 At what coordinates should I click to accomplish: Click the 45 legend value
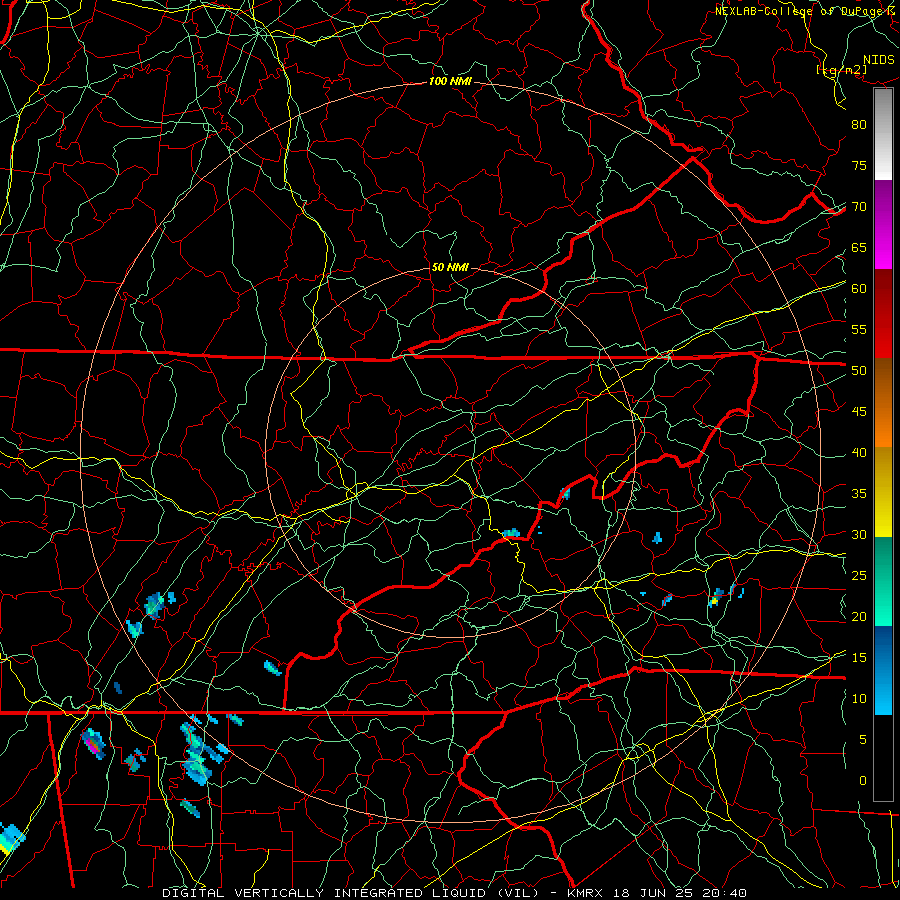[x=859, y=412]
